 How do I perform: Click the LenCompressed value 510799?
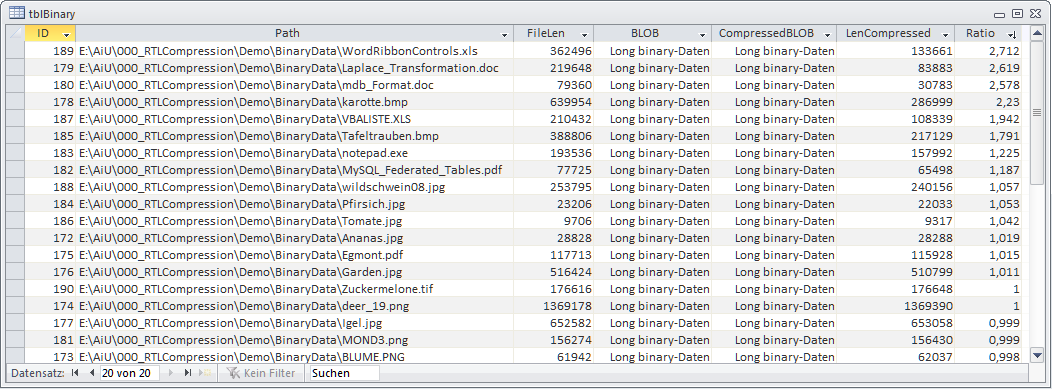[932, 272]
